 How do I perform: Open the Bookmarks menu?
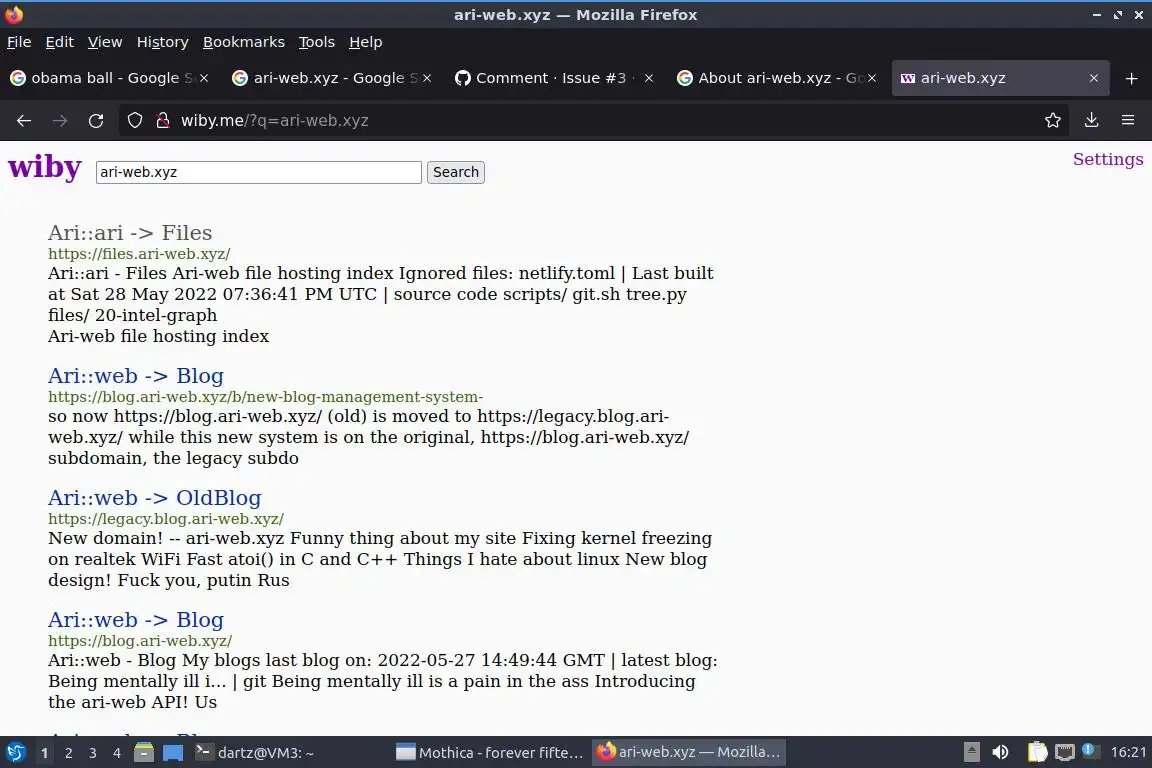coord(244,42)
